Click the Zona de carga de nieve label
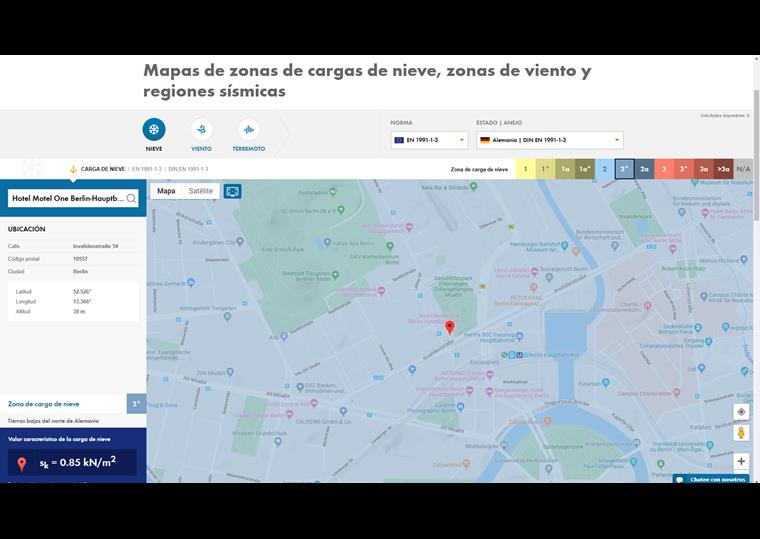 [x=44, y=404]
